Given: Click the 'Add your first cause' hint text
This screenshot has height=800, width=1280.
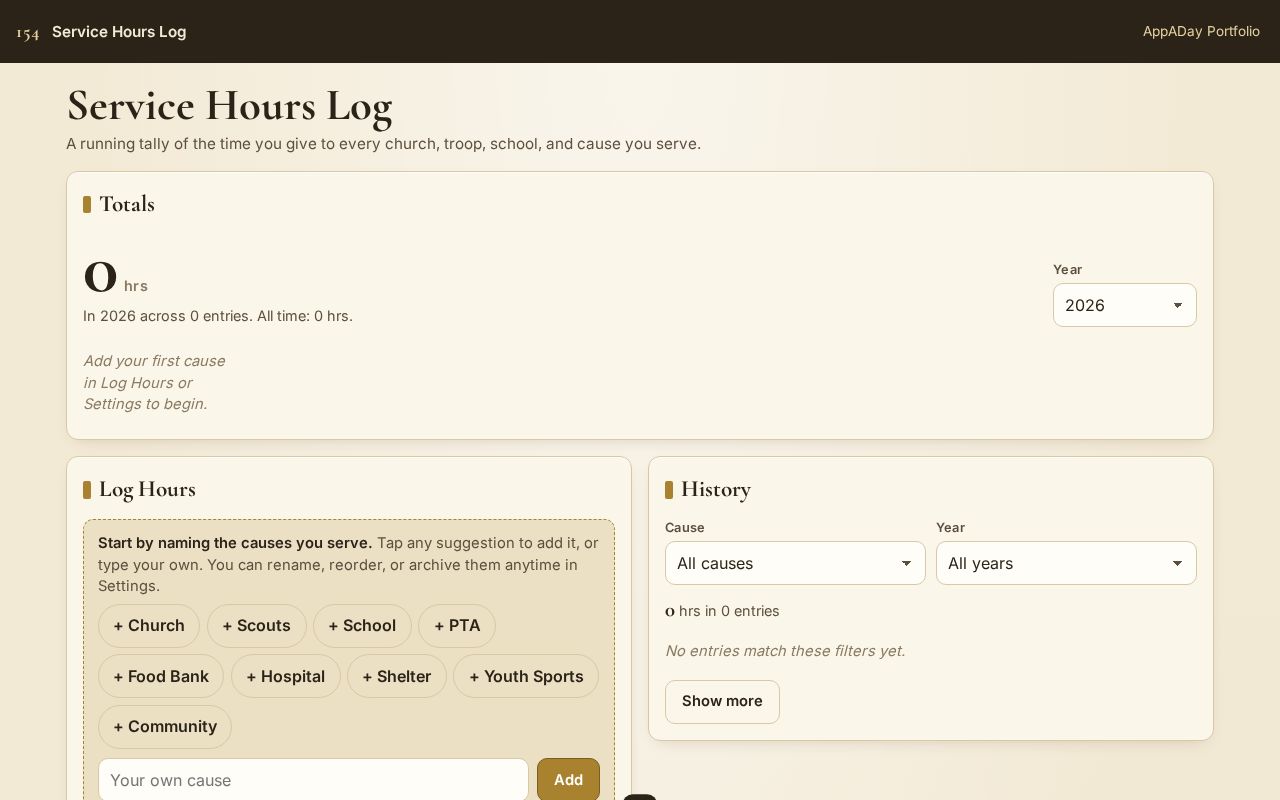Looking at the screenshot, I should [154, 382].
